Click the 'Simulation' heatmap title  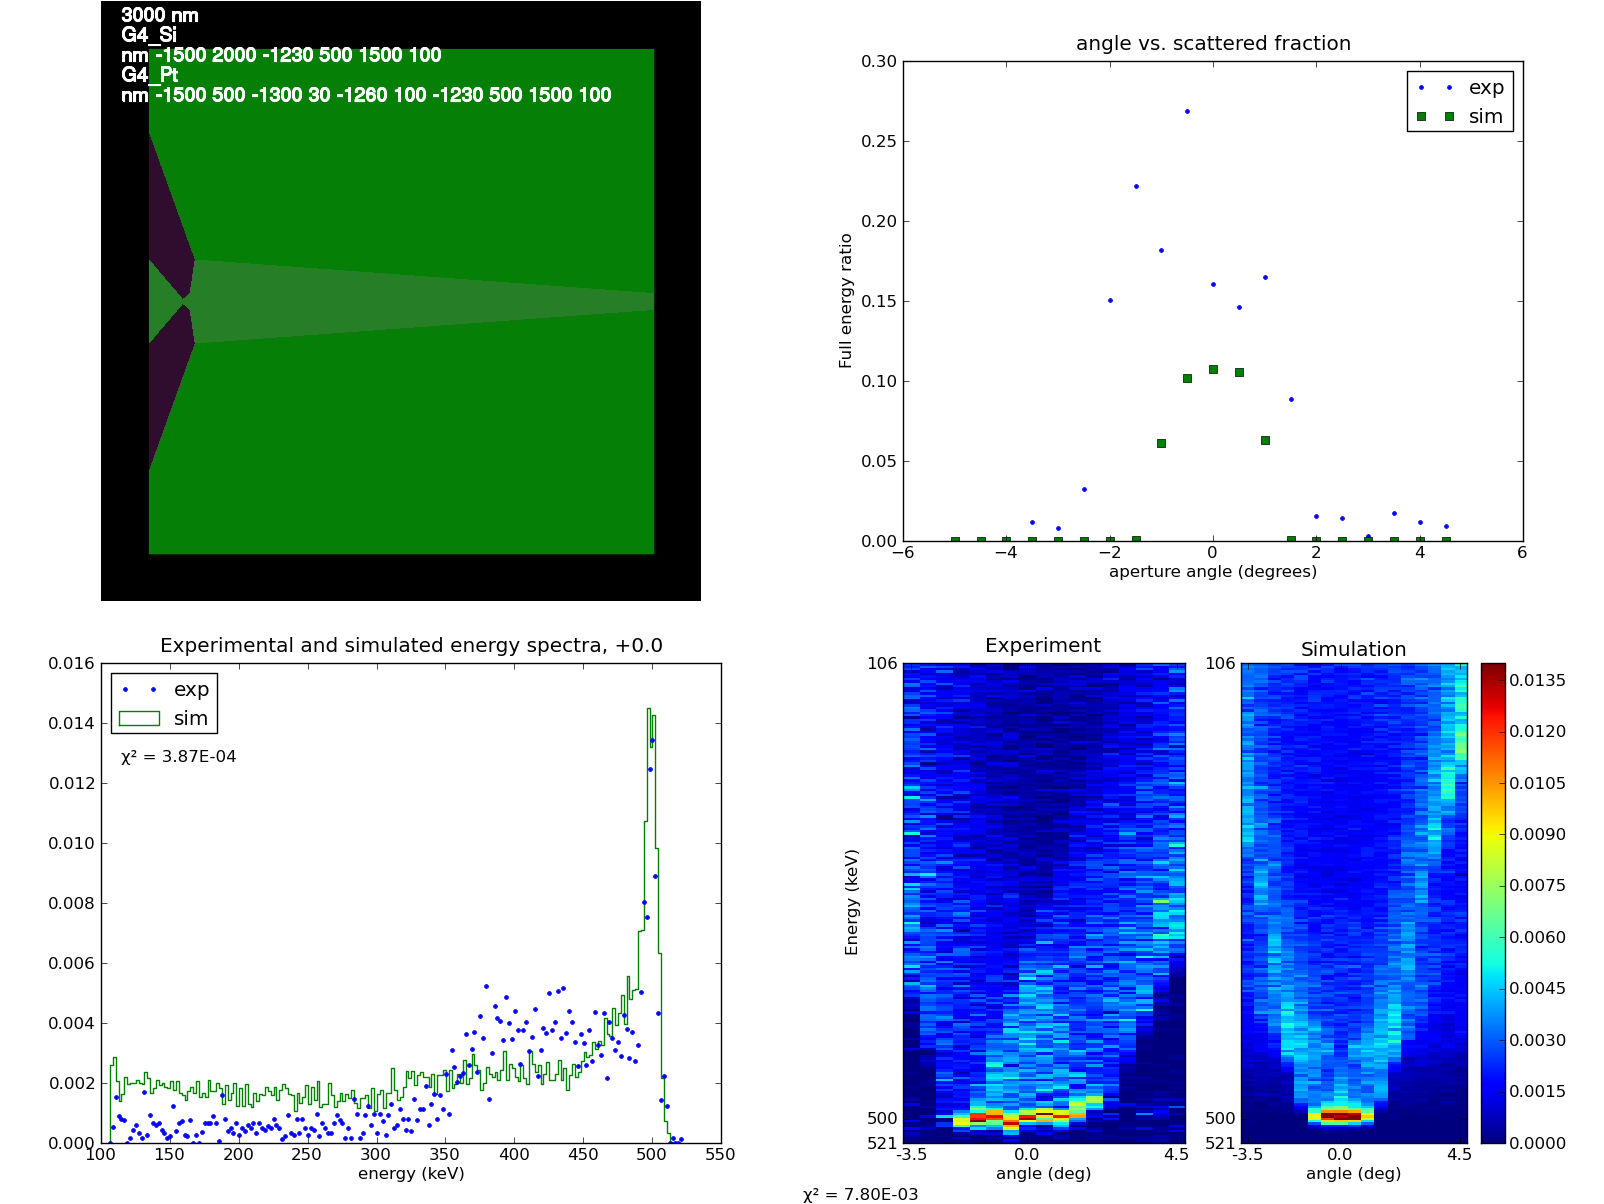1353,650
